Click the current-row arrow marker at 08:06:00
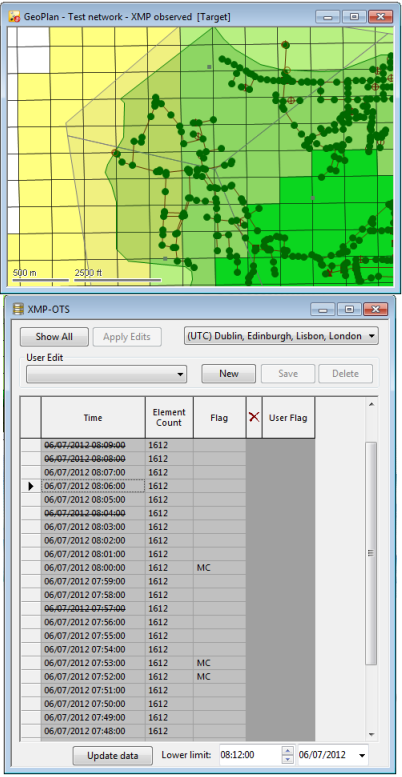This screenshot has width=402, height=777. coord(31,486)
